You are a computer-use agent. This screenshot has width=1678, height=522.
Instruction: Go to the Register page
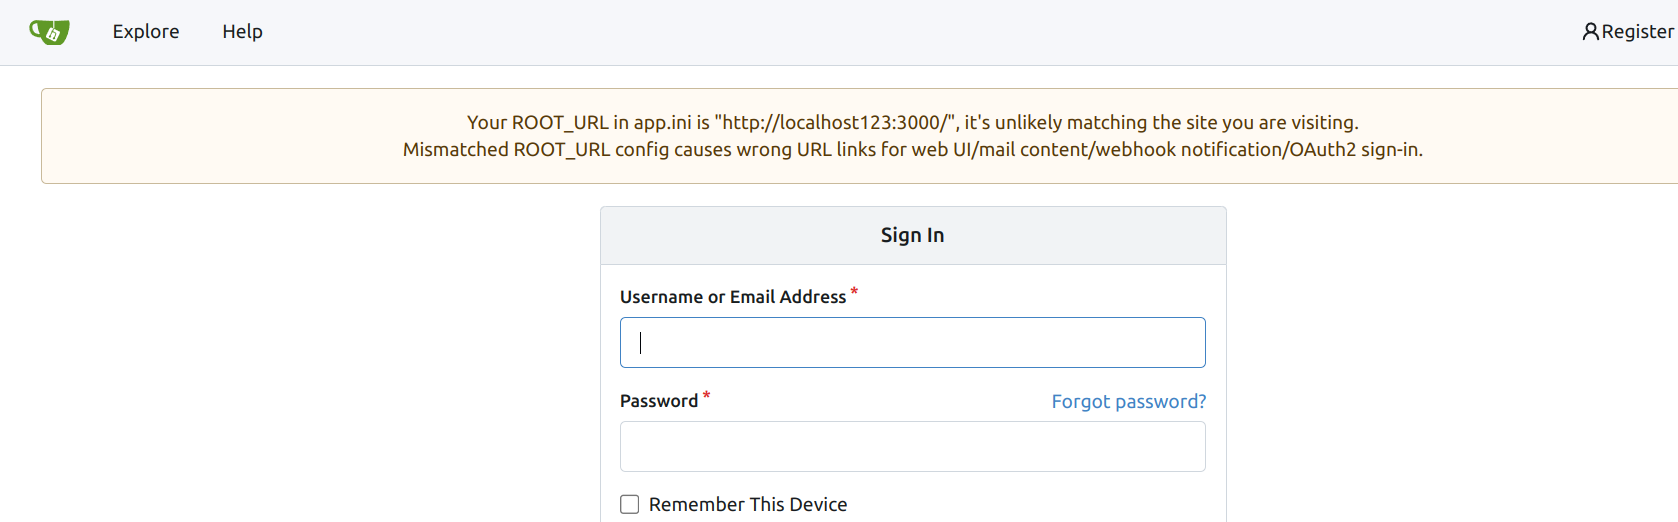pyautogui.click(x=1637, y=32)
